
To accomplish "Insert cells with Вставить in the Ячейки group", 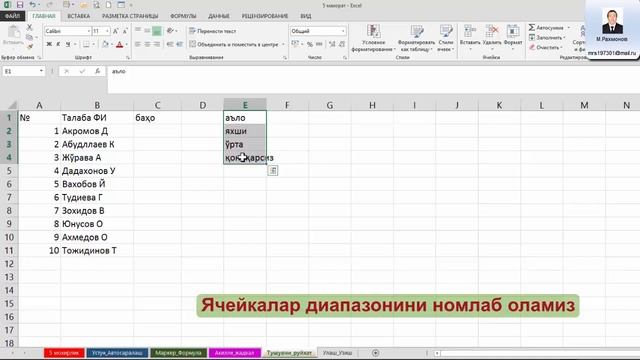I will click(x=470, y=37).
